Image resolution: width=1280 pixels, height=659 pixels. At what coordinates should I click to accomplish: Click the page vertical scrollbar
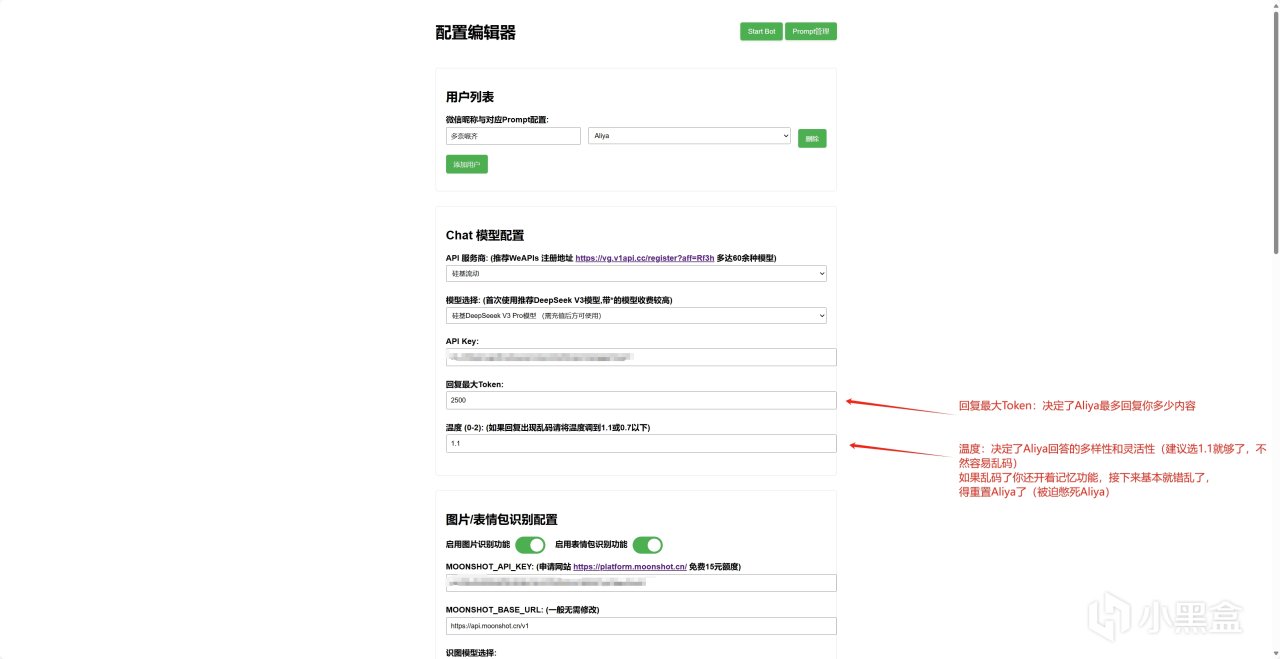point(1274,130)
